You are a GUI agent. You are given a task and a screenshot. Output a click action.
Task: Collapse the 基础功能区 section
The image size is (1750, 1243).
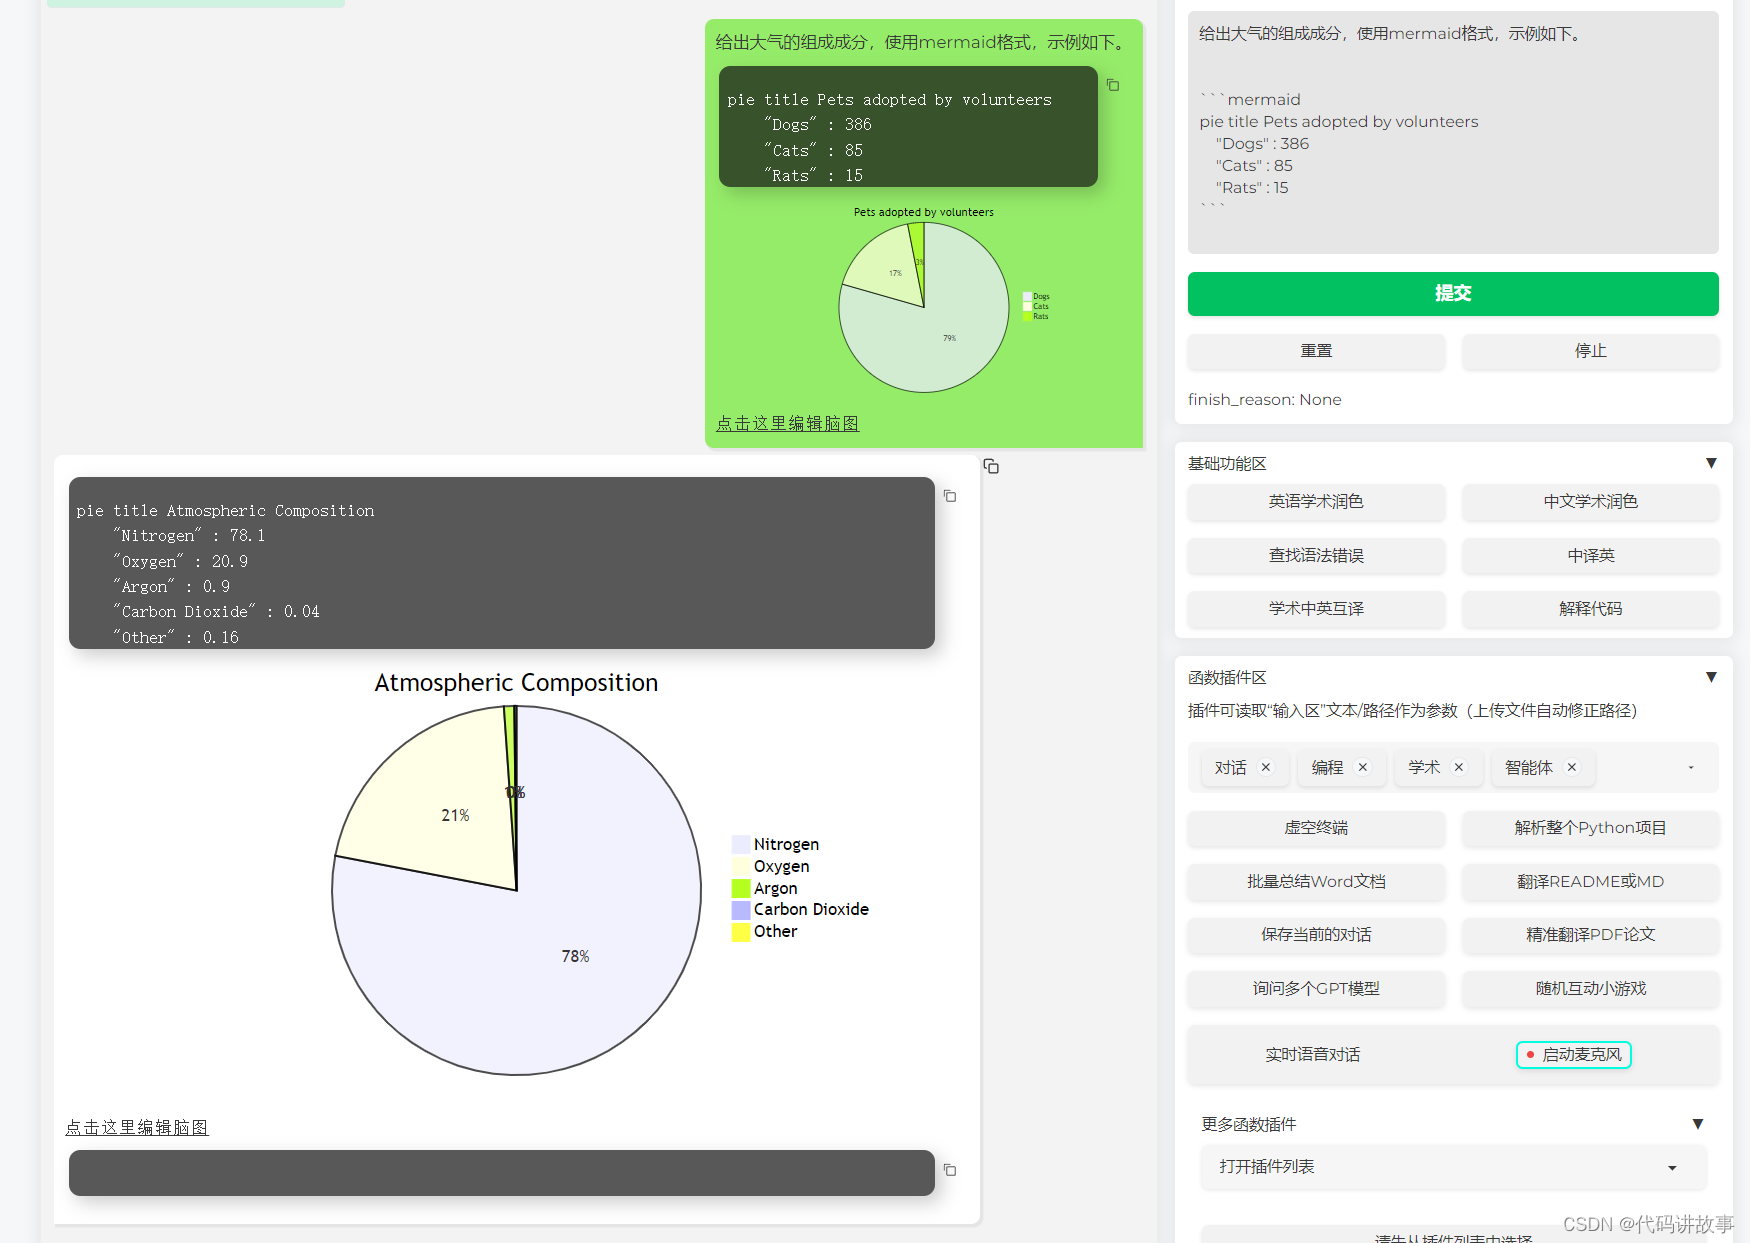pos(1711,463)
